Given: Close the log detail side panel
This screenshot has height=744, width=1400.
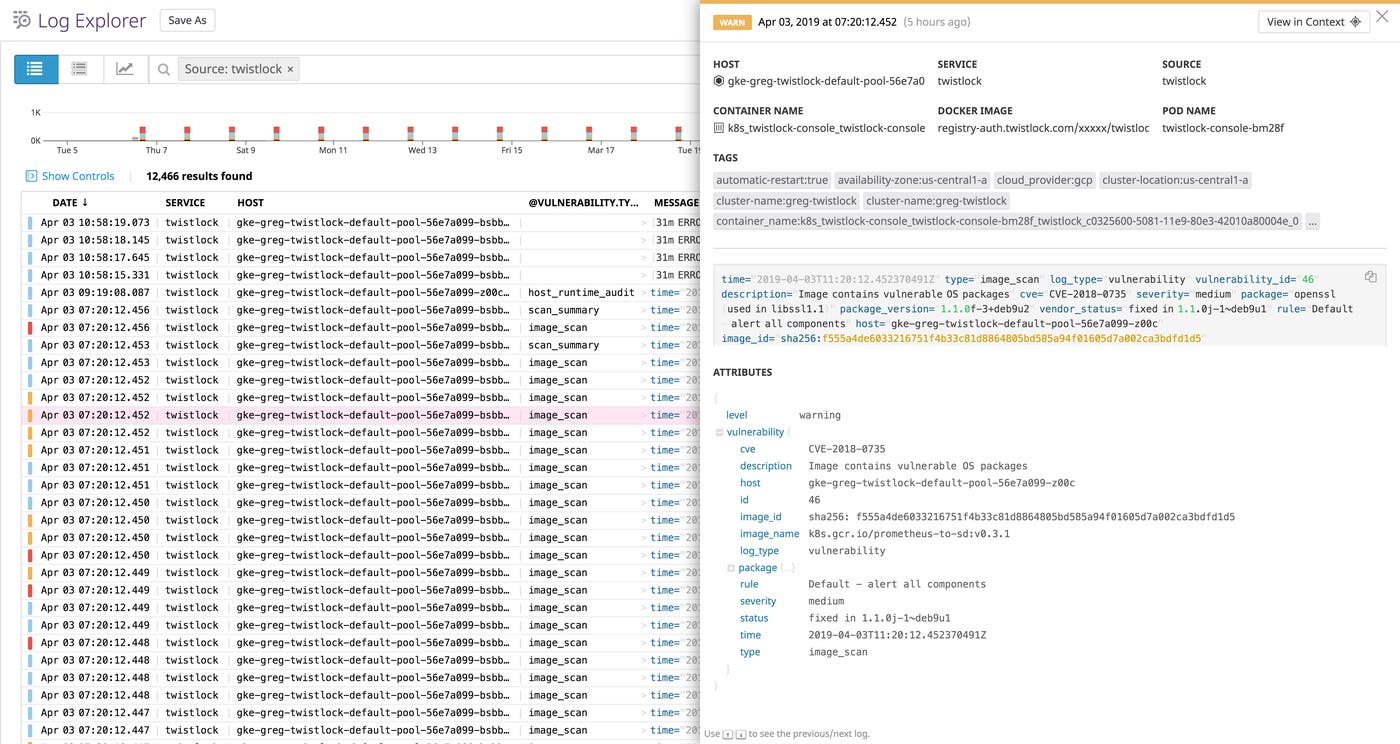Looking at the screenshot, I should point(1382,17).
